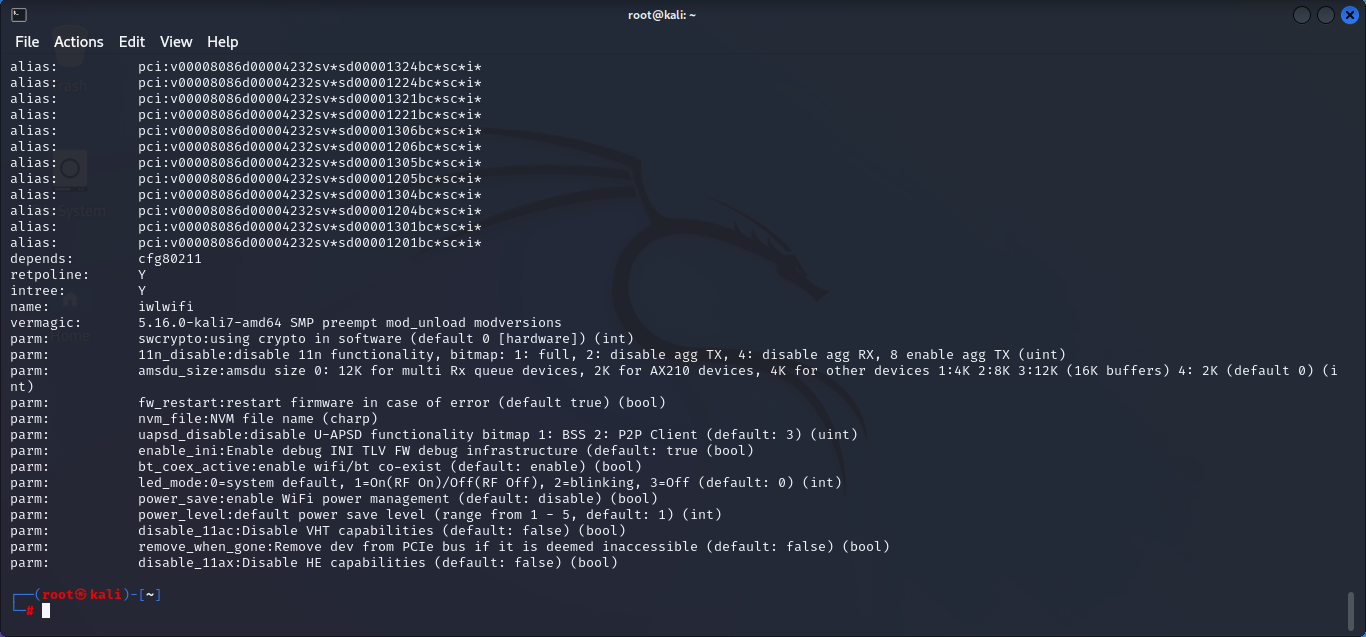Open the Edit menu

131,42
